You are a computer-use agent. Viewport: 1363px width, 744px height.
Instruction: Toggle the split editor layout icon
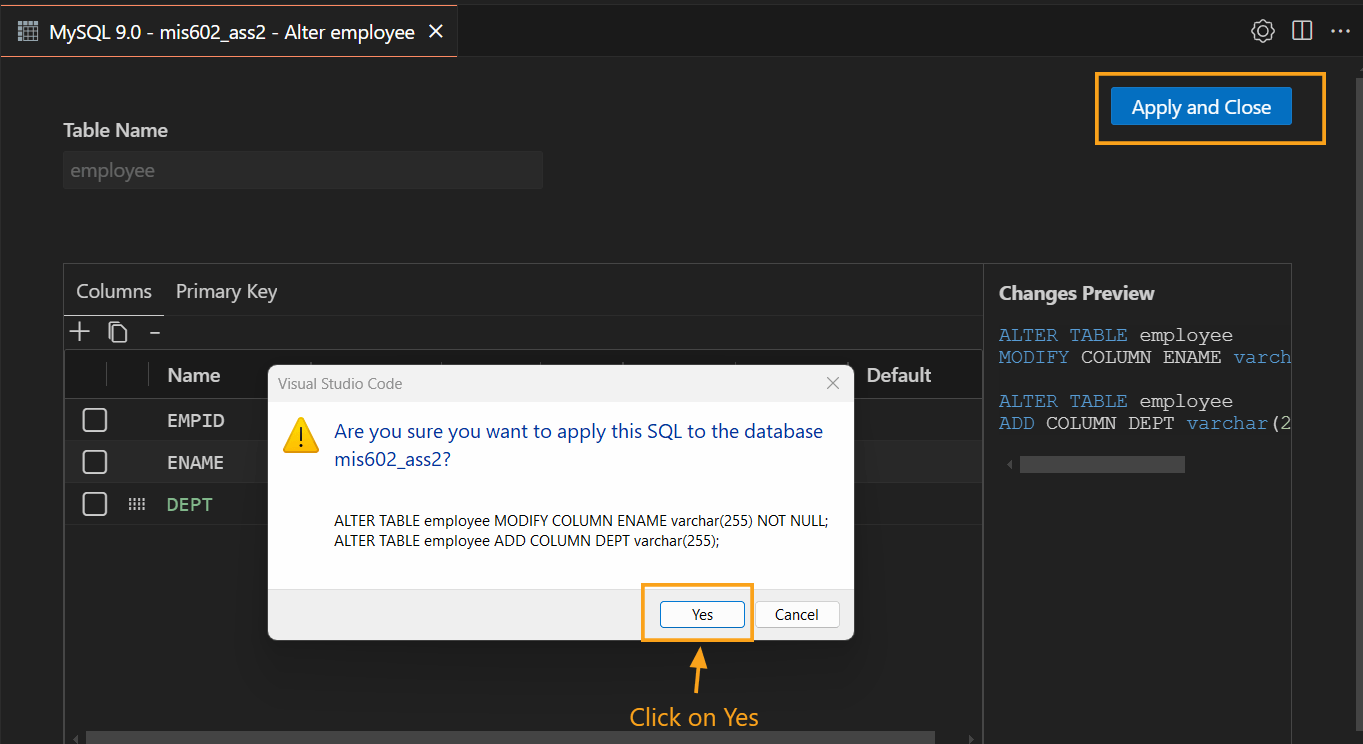click(x=1301, y=30)
